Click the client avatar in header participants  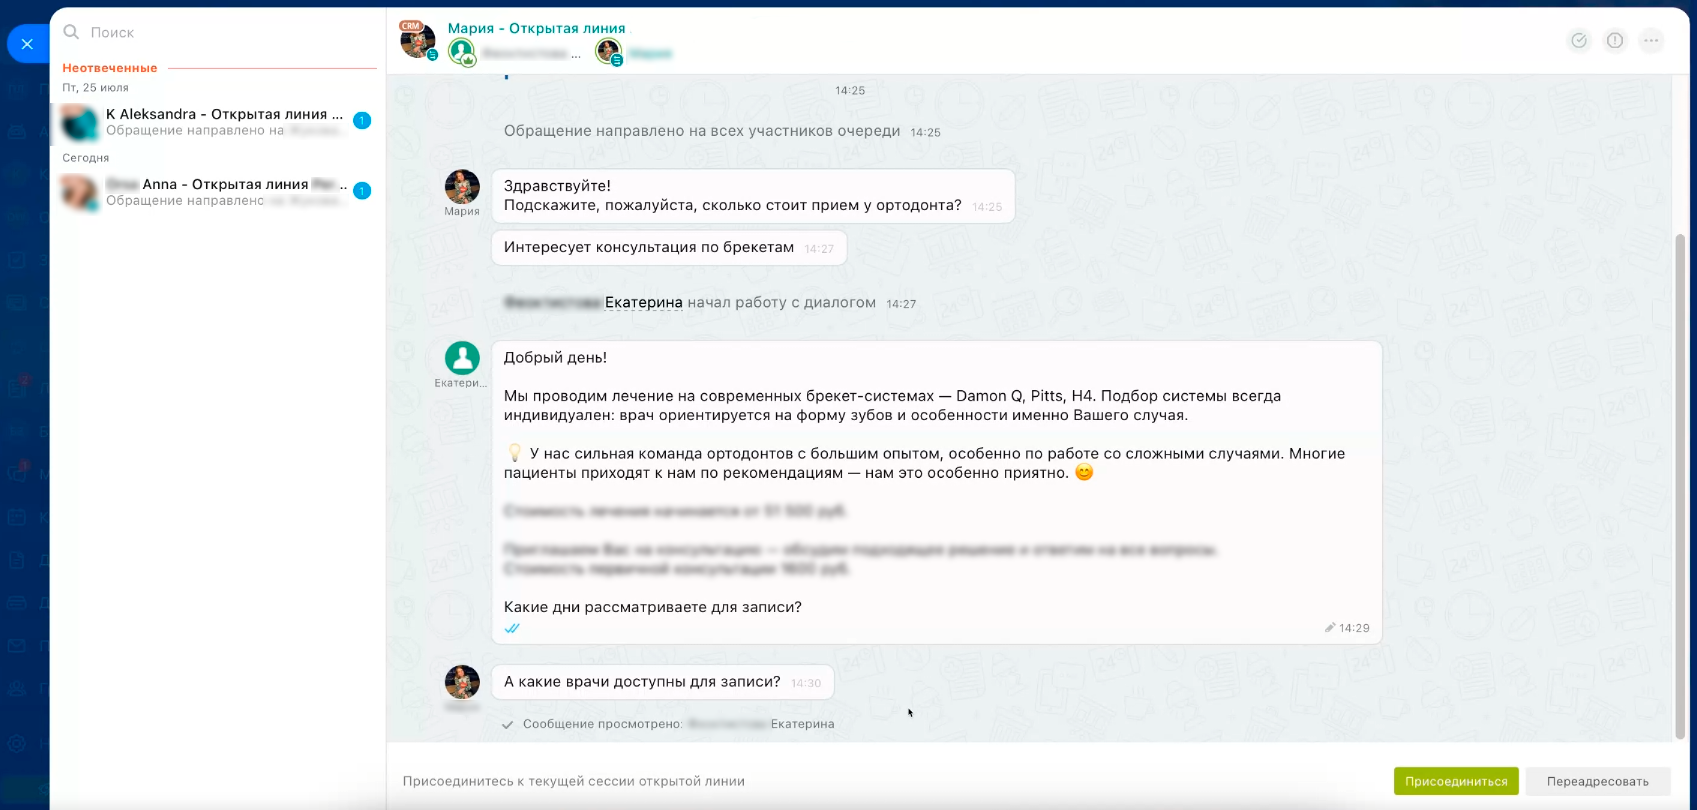click(x=609, y=51)
